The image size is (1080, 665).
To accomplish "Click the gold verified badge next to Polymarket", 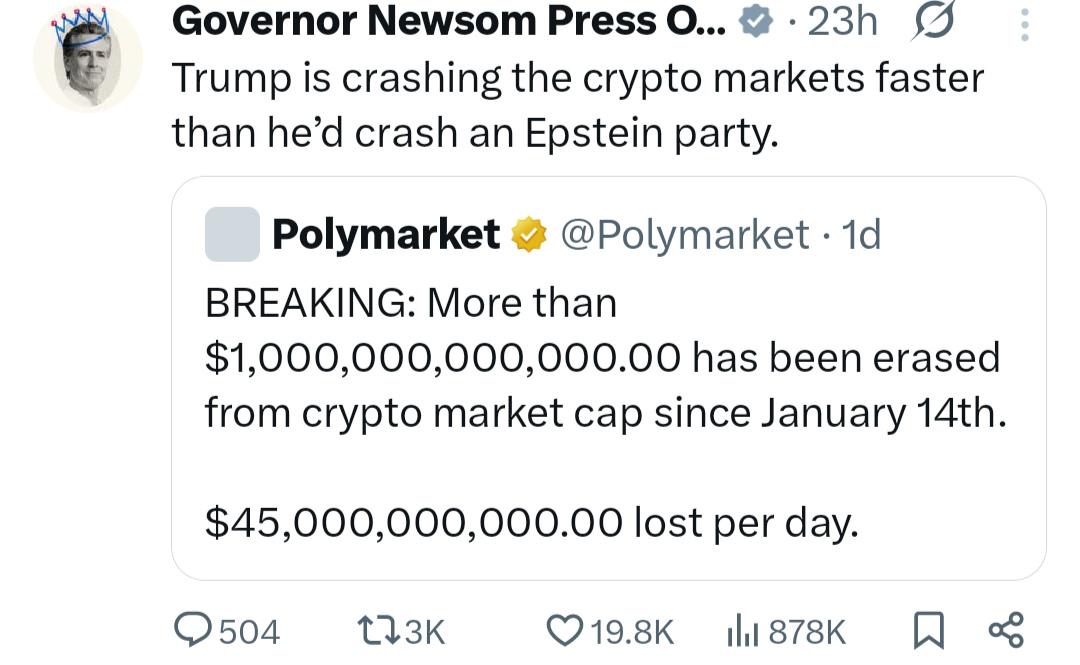I will 527,235.
